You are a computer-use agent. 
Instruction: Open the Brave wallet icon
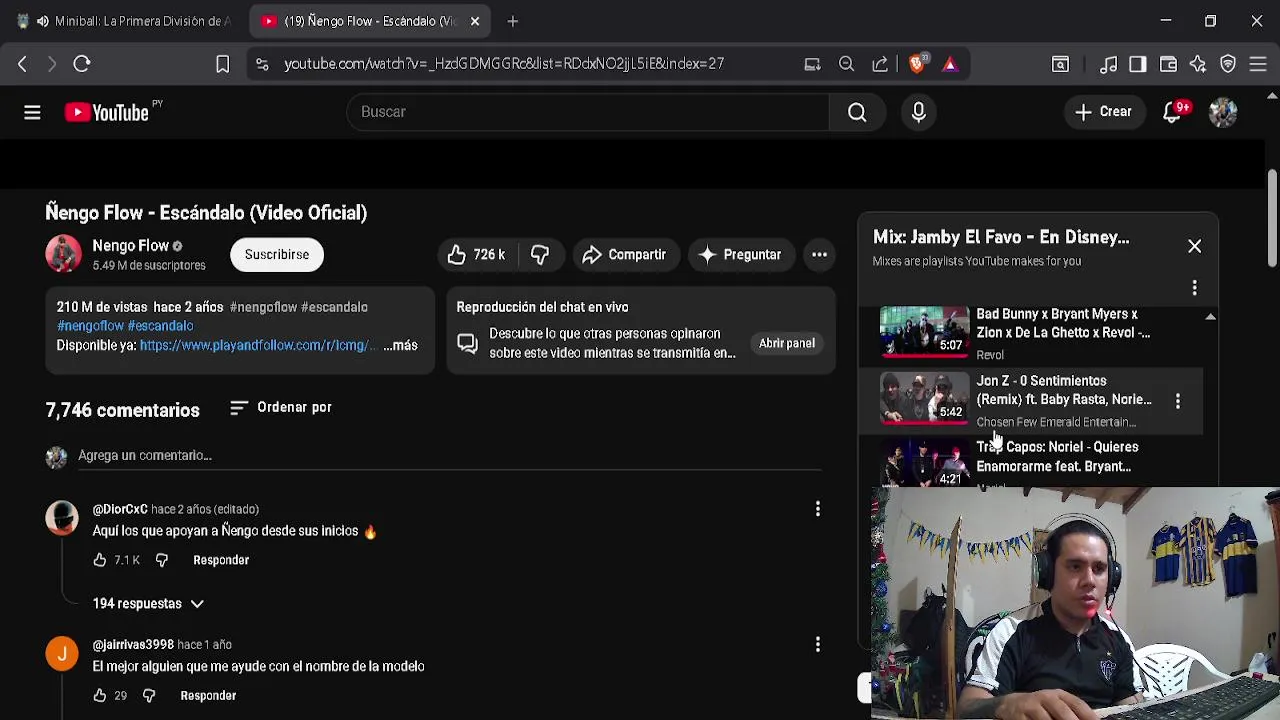click(x=1168, y=64)
